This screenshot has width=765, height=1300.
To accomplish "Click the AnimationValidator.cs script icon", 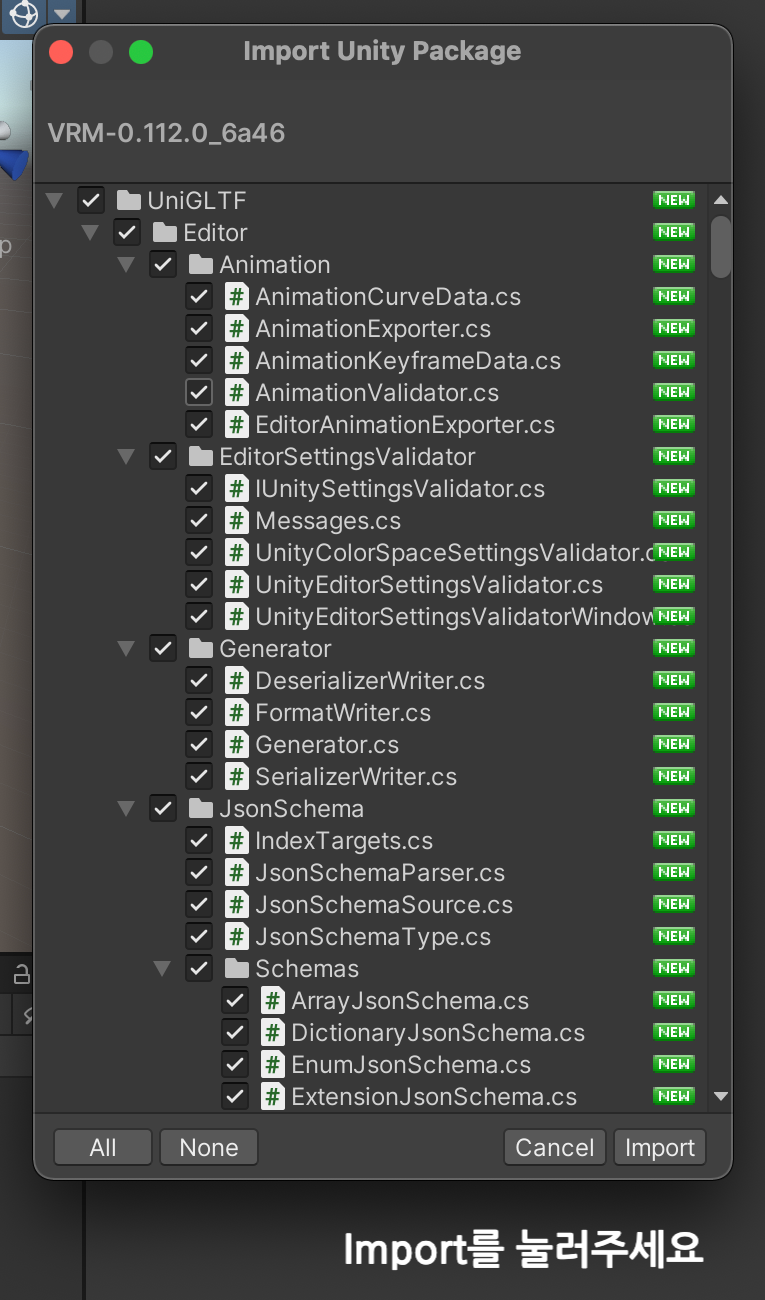I will tap(237, 393).
